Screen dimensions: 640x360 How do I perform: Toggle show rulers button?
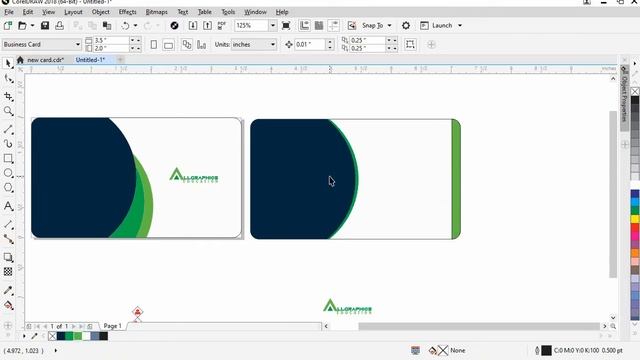click(x=304, y=25)
